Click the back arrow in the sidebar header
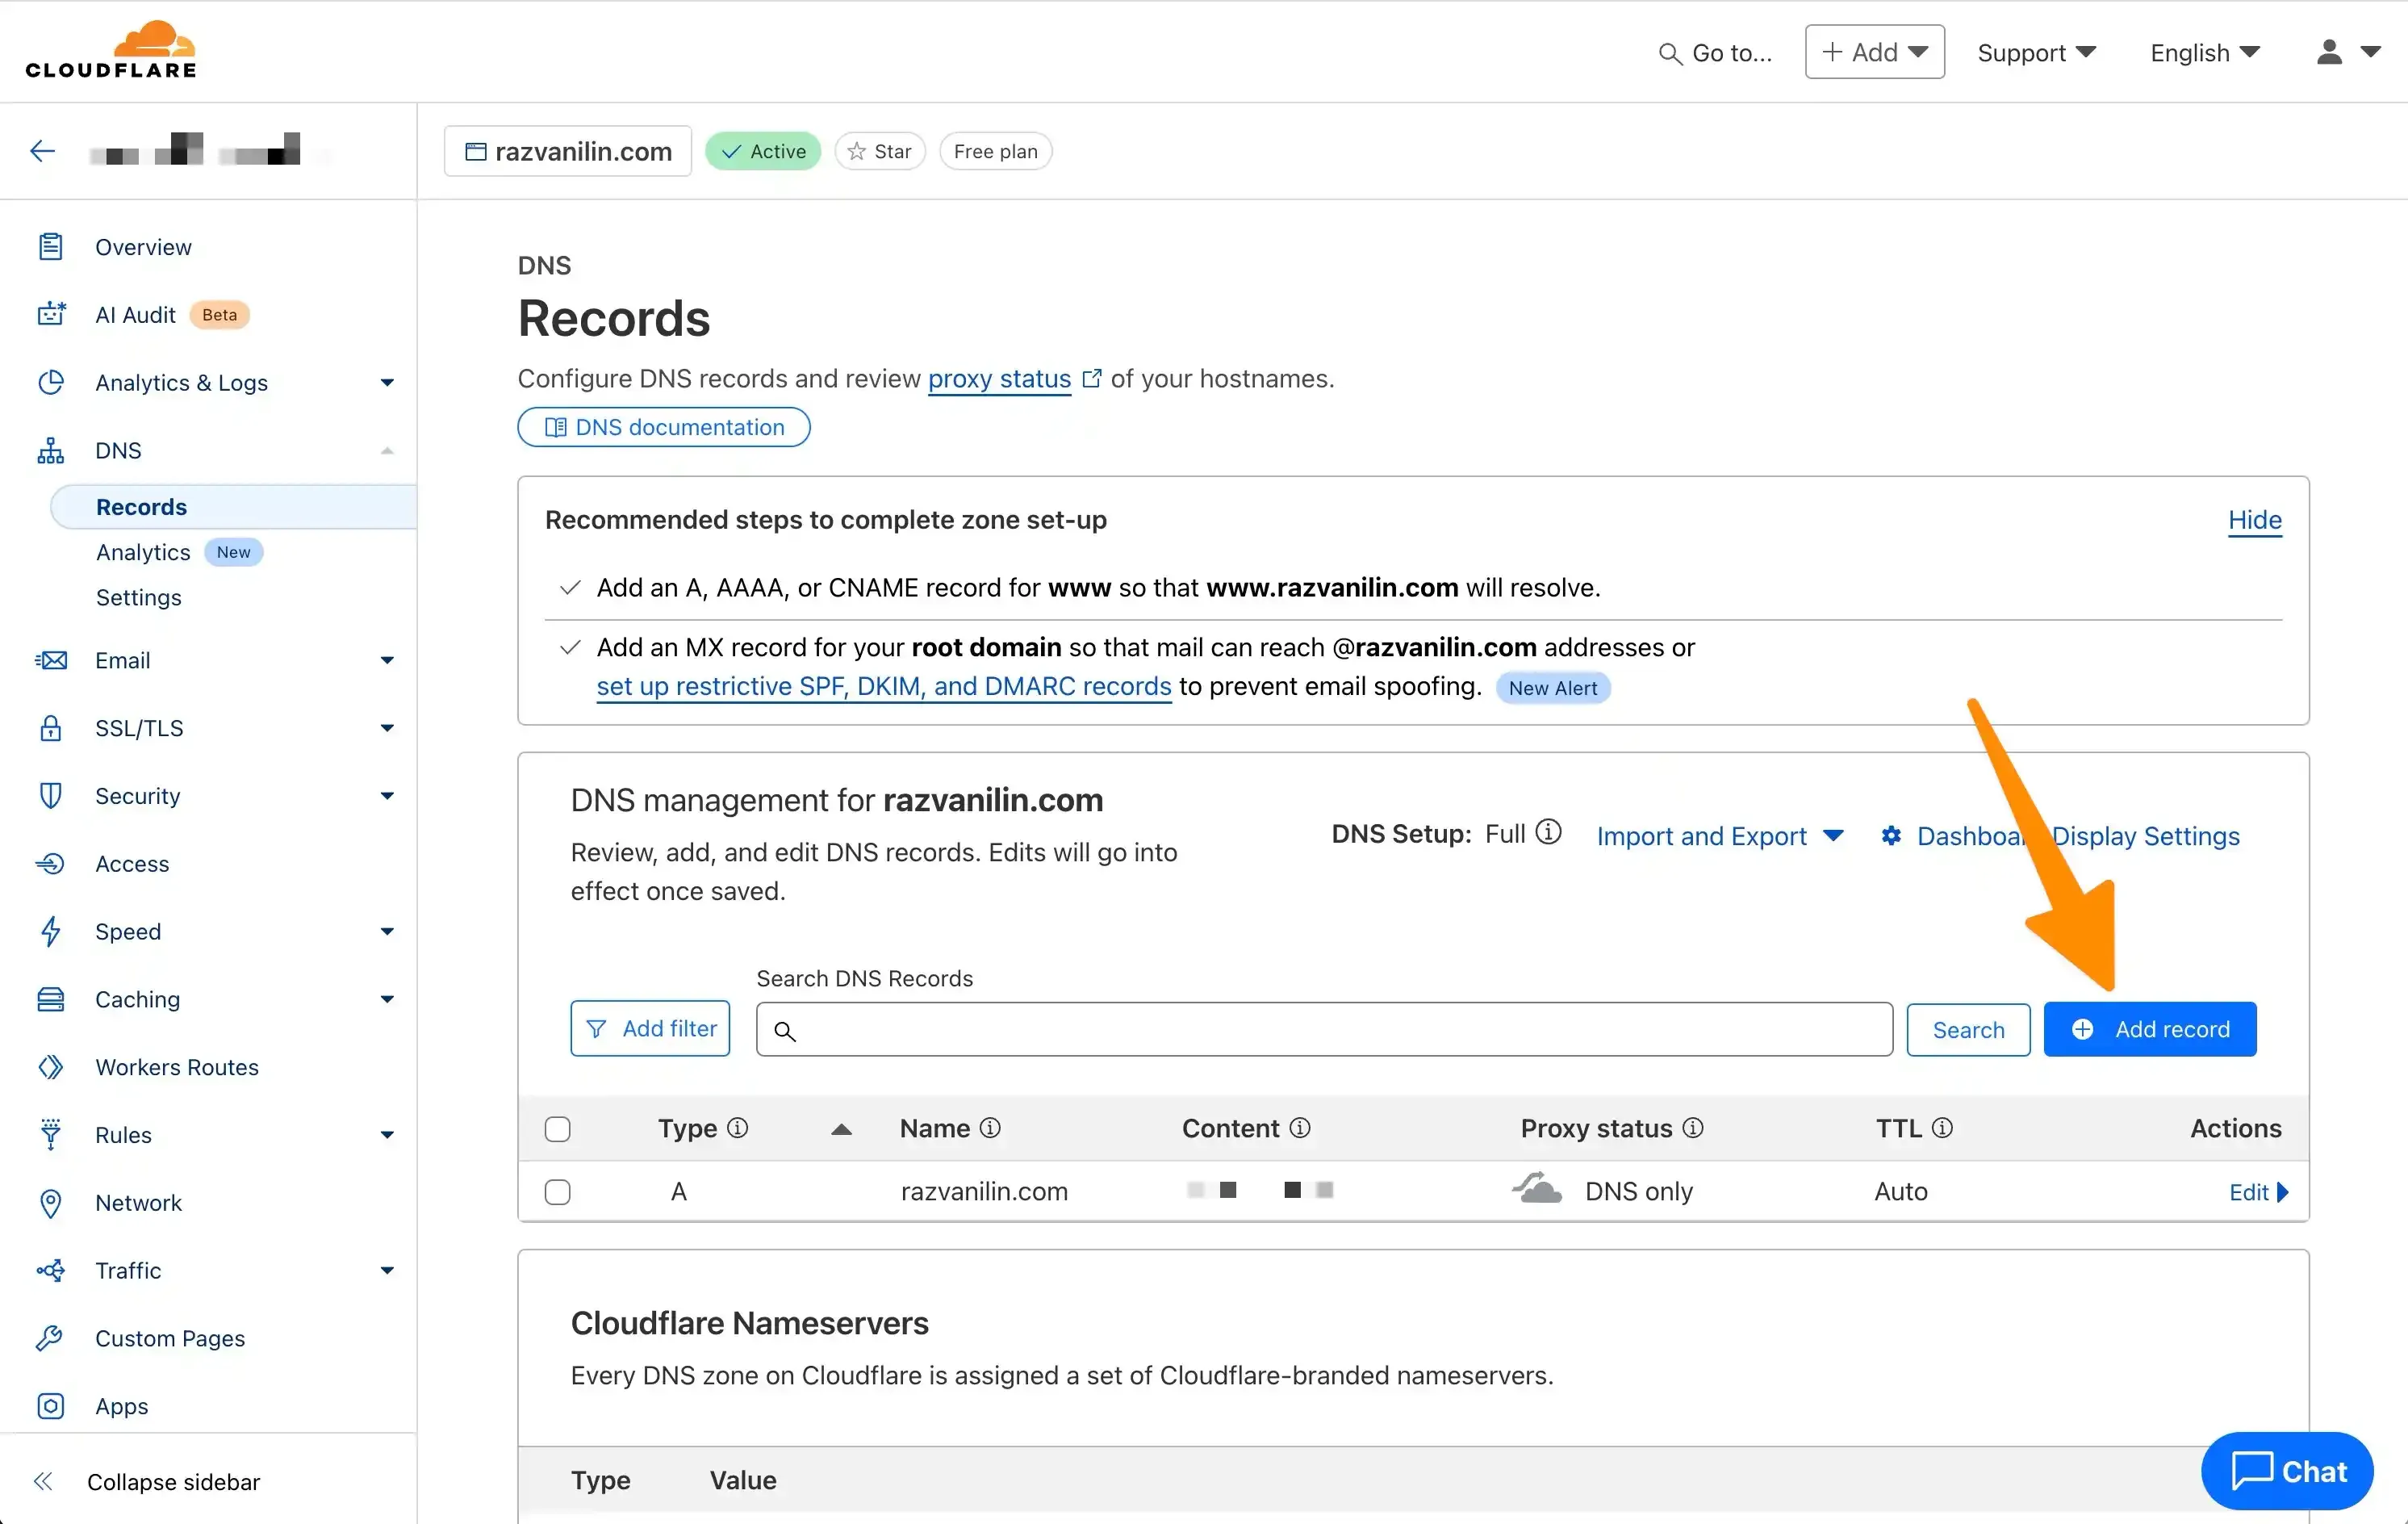2408x1524 pixels. [x=42, y=151]
